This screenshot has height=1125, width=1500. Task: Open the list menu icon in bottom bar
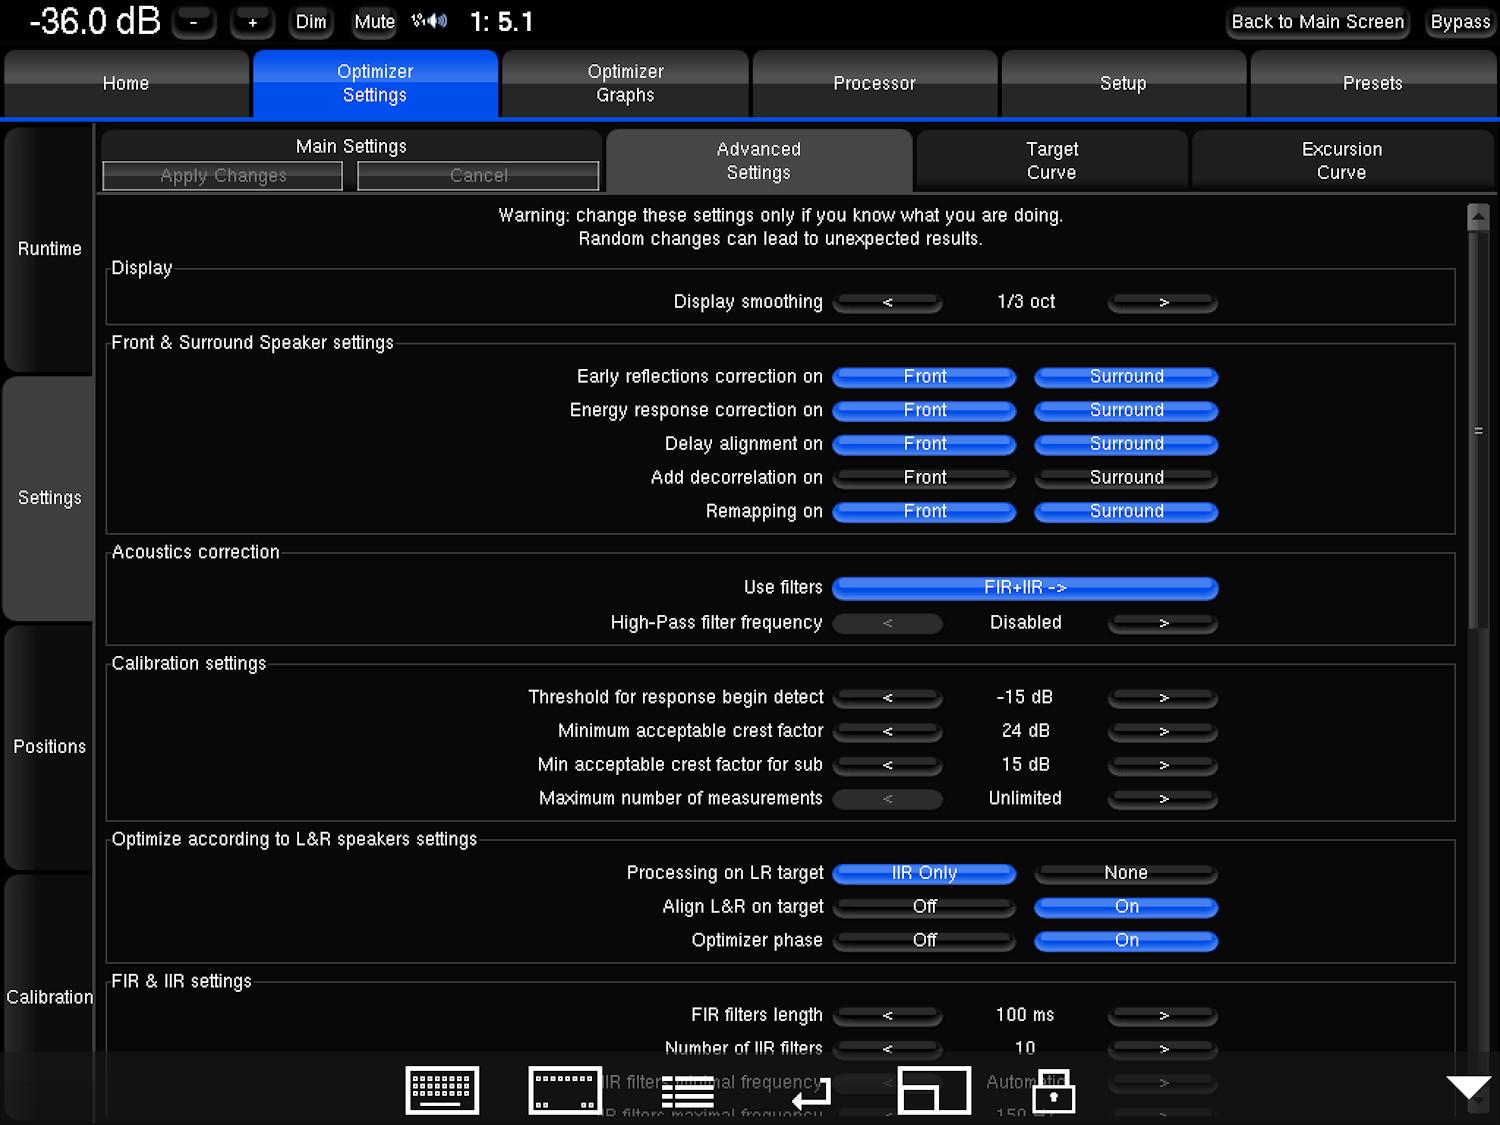[688, 1091]
